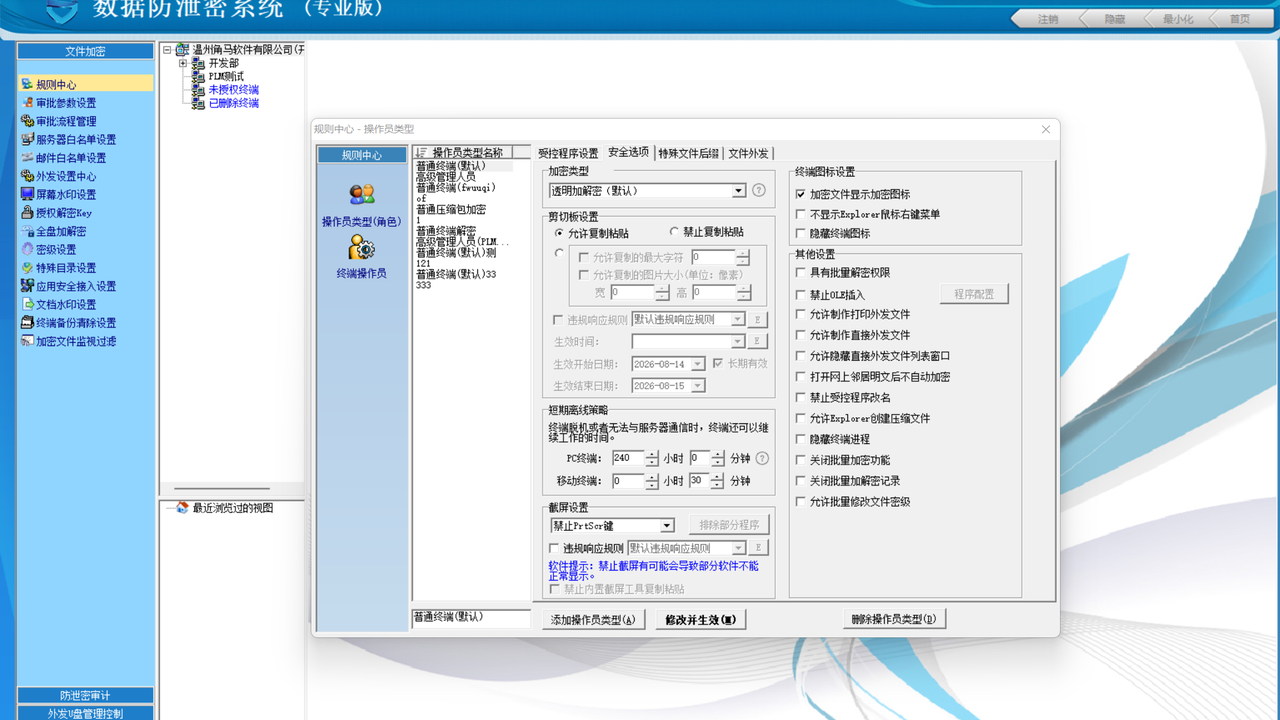Click the 屏幕水印设置 monitor icon

coord(27,195)
